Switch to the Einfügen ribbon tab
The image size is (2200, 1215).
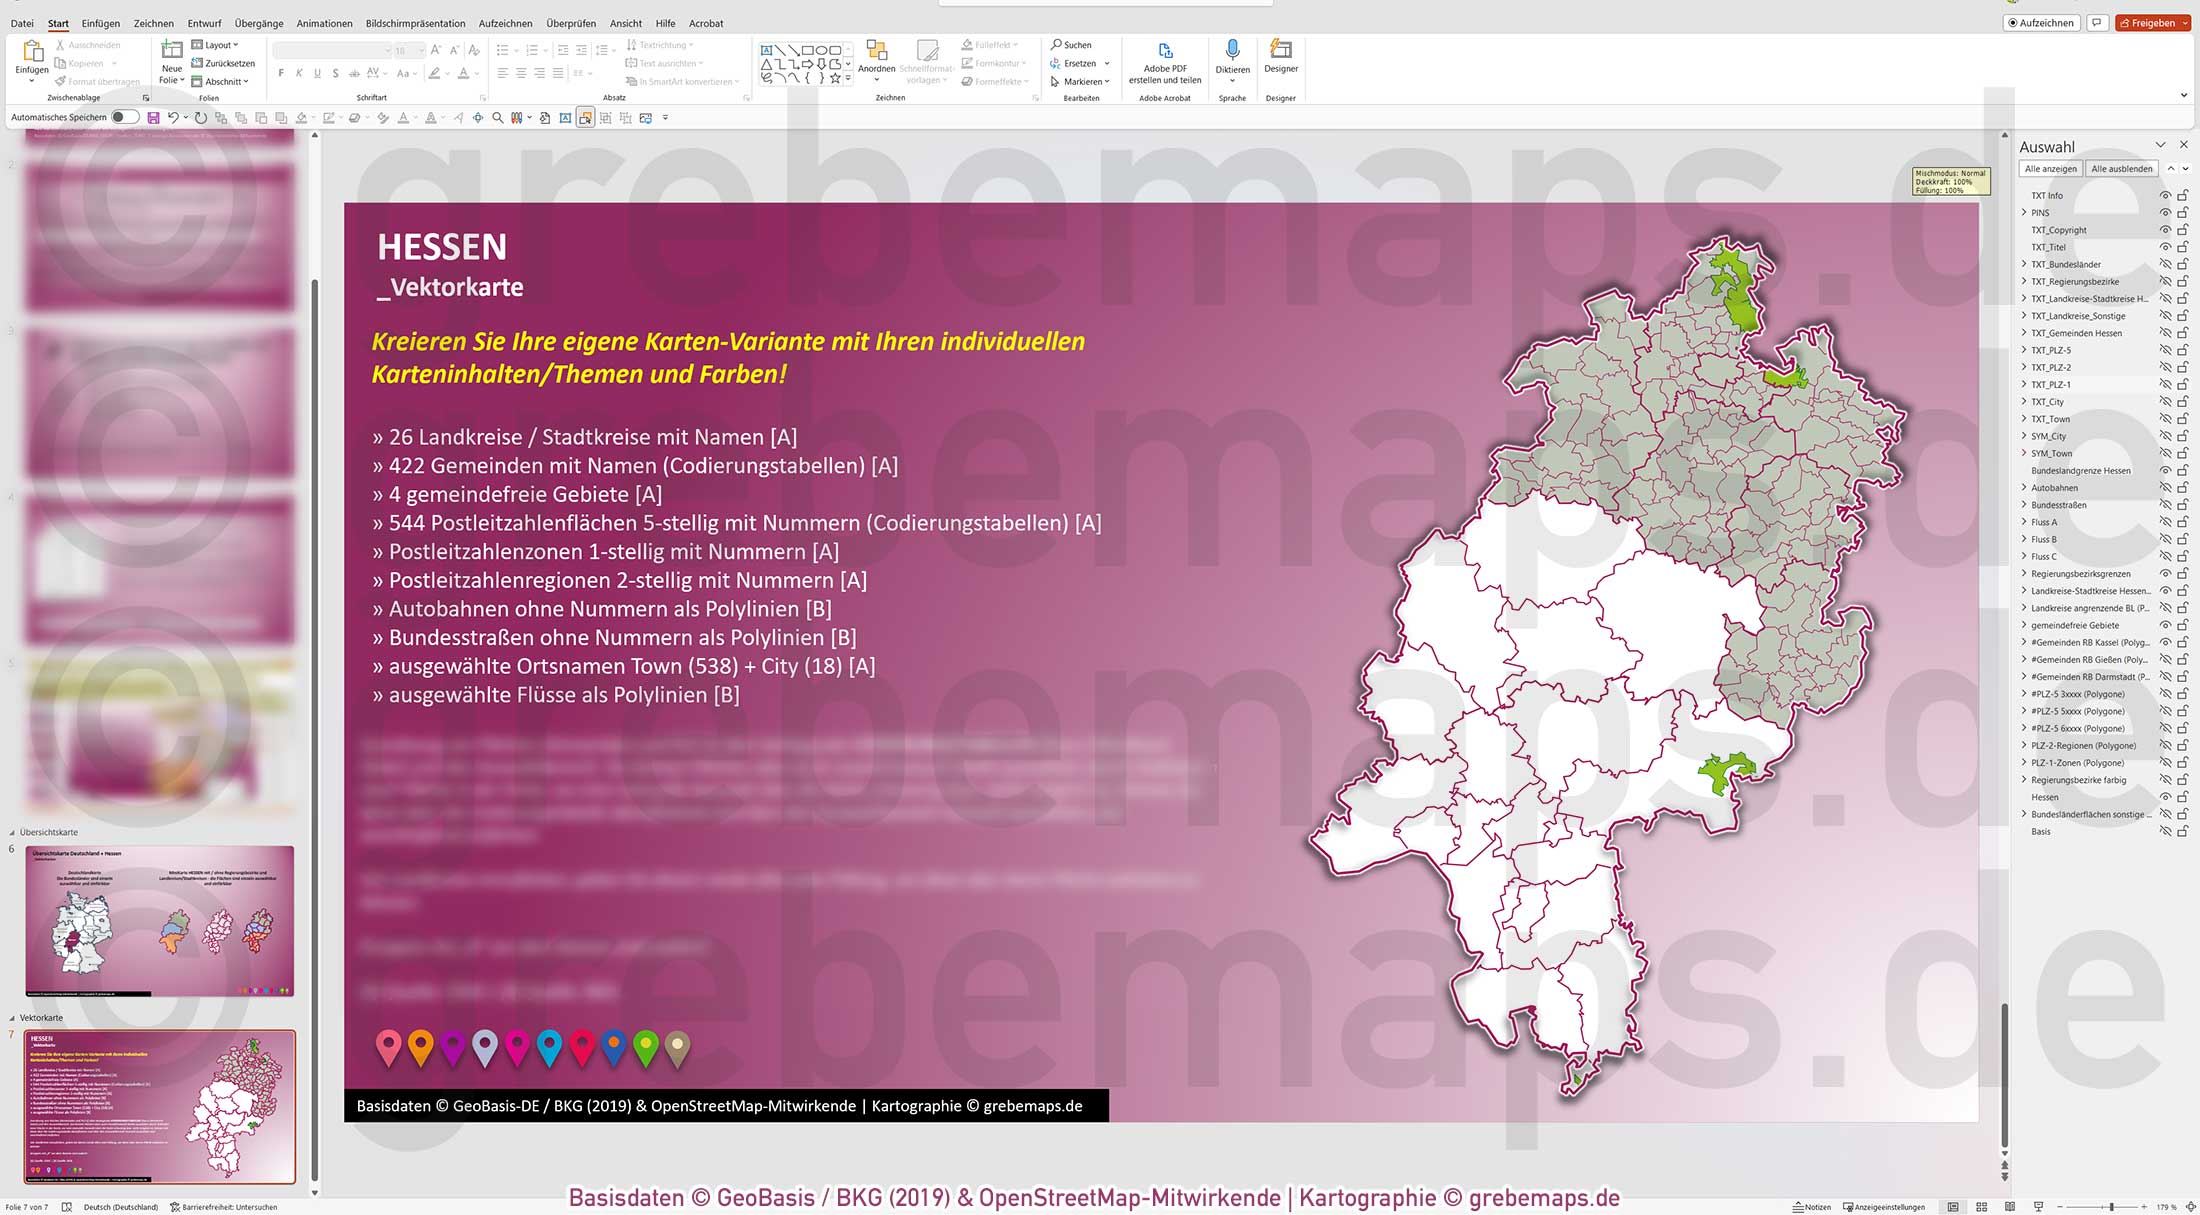click(x=100, y=23)
